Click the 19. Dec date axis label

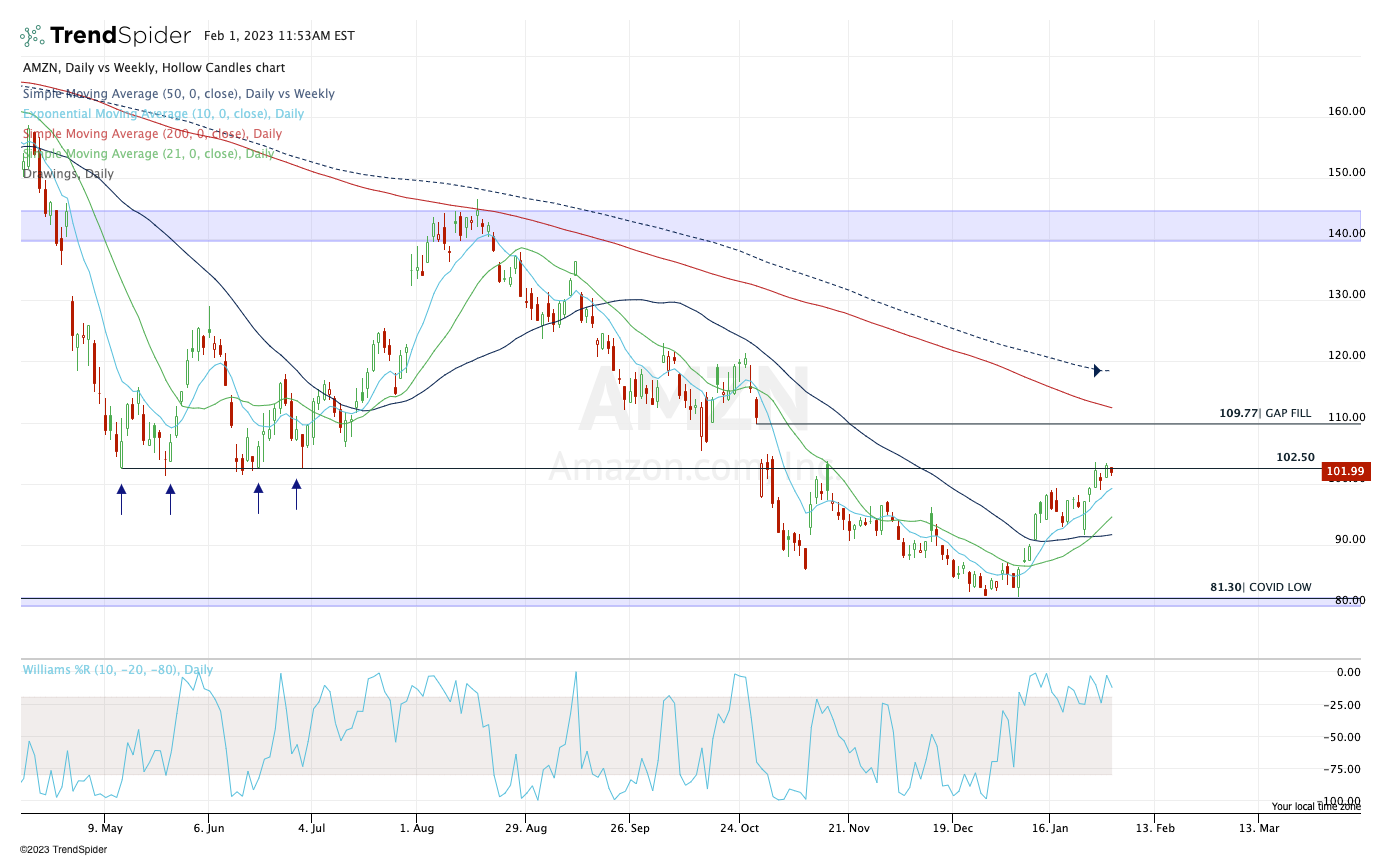point(951,828)
